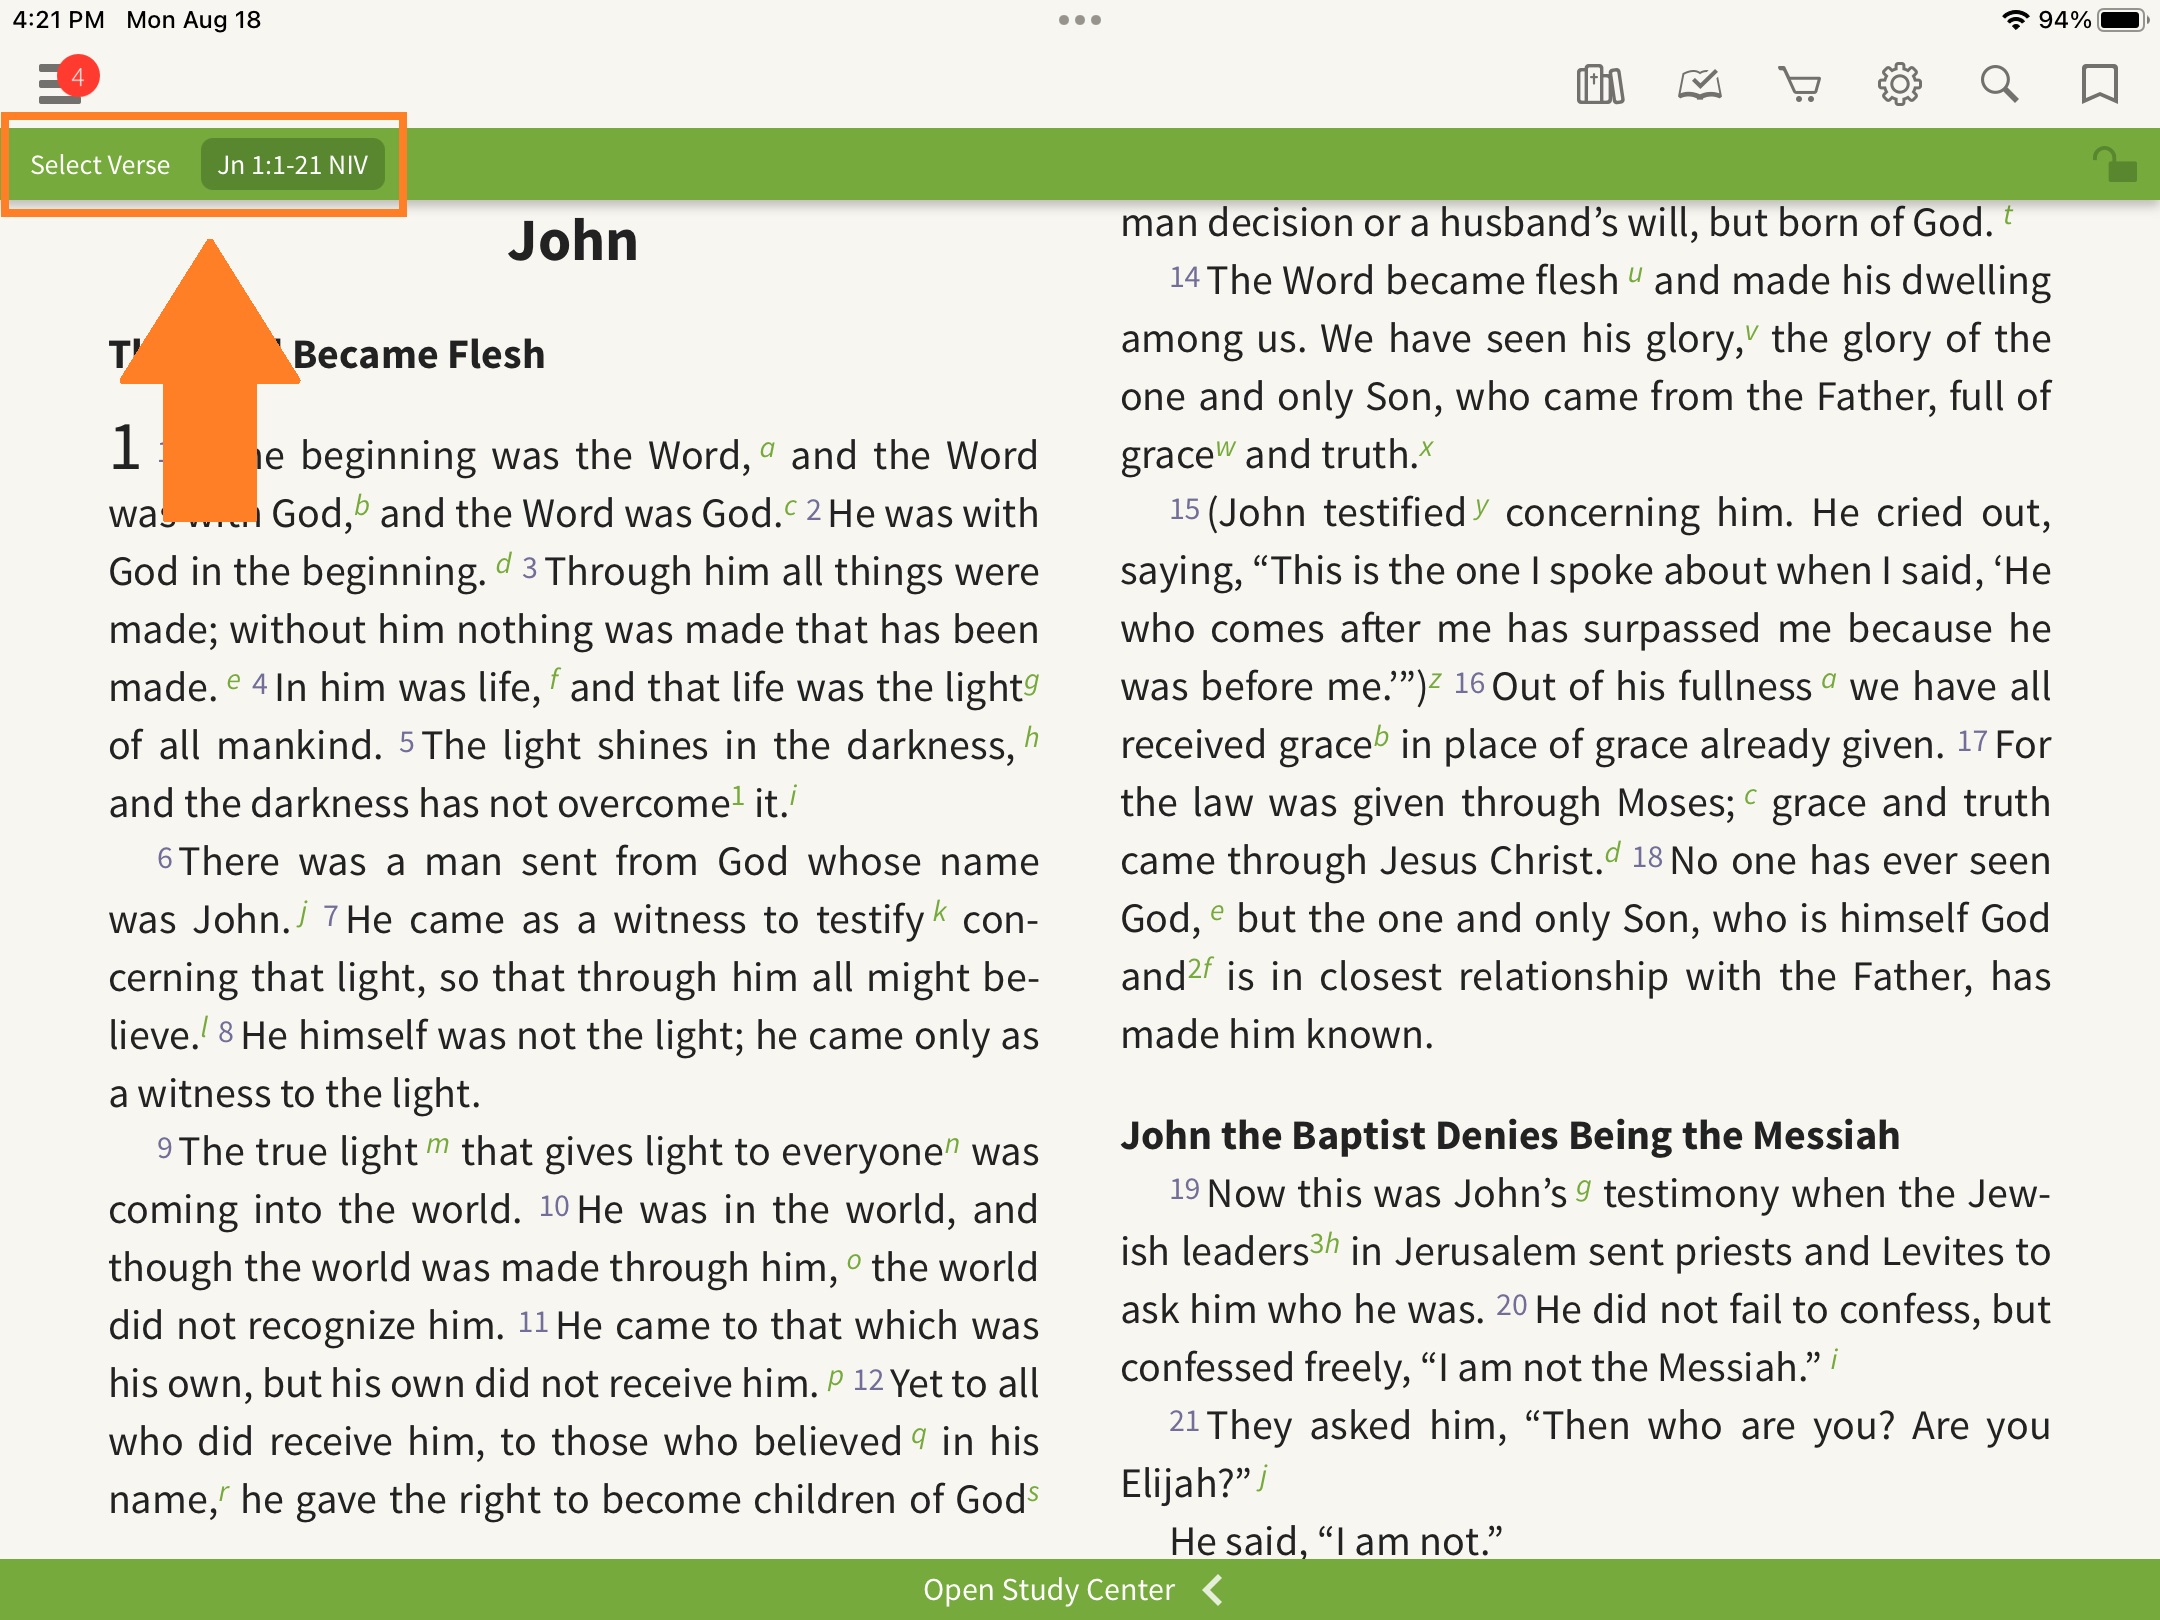Open Study Center bar
2160x1620 pixels.
1080,1590
